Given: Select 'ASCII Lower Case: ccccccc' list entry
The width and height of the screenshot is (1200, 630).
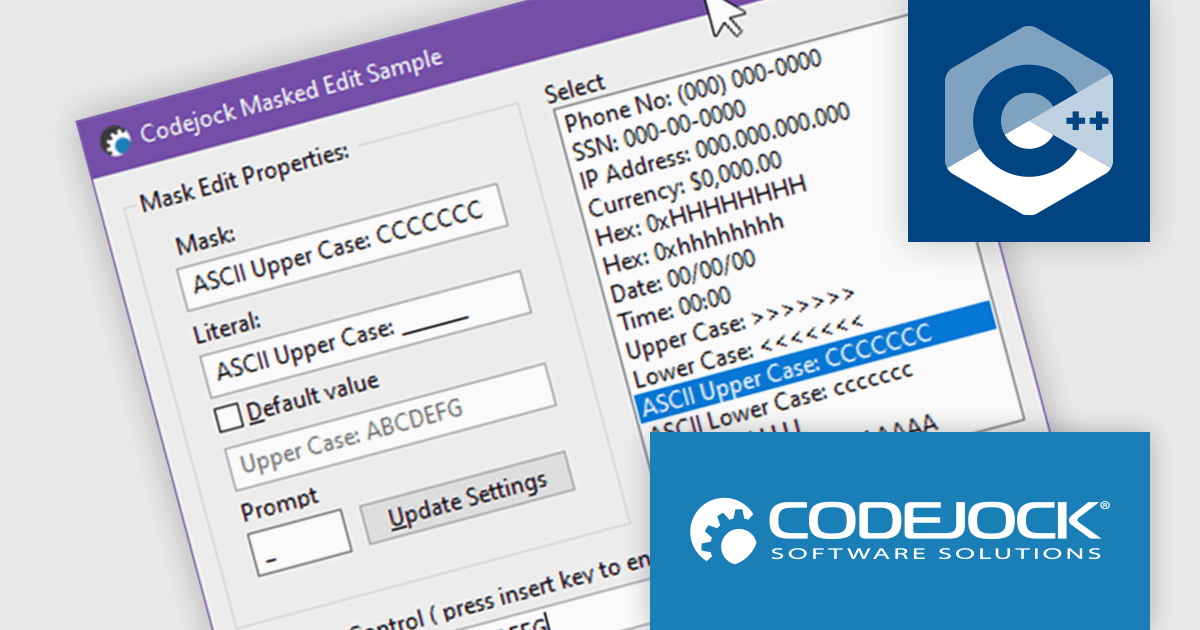Looking at the screenshot, I should coord(782,404).
